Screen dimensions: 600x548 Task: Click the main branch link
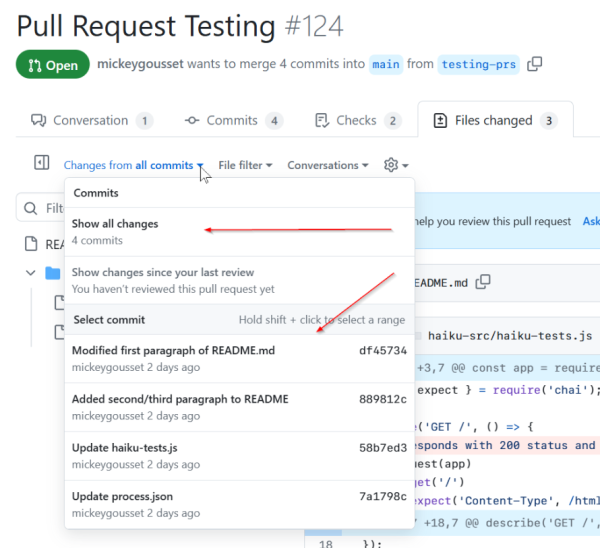tap(386, 64)
